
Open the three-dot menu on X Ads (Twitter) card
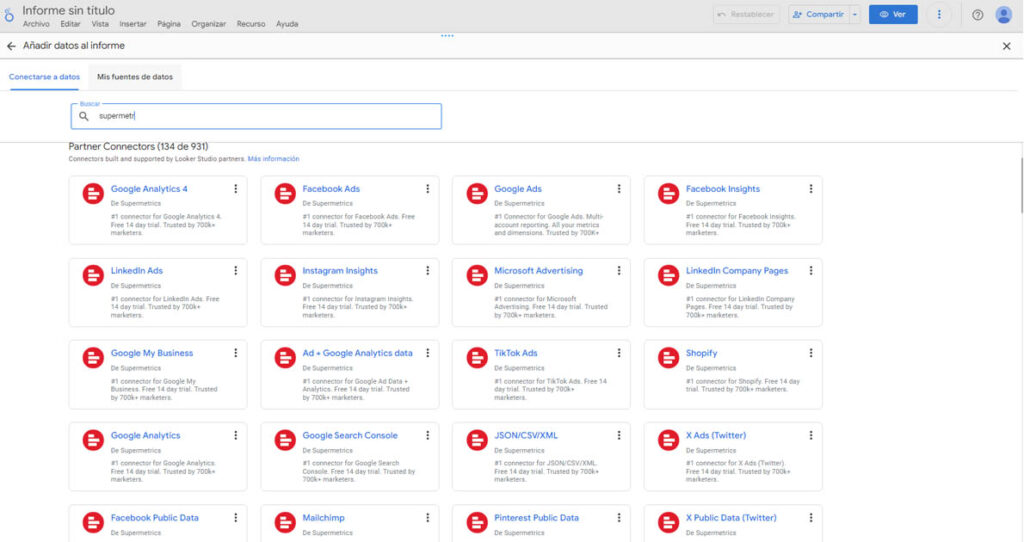(x=811, y=435)
